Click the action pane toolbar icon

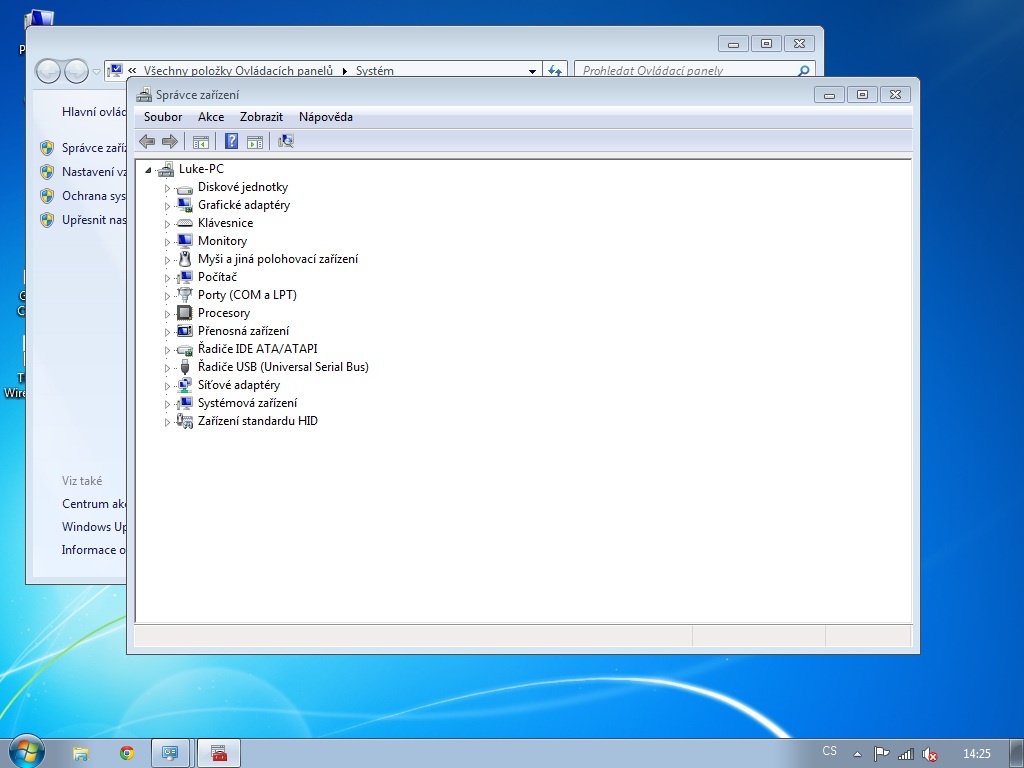tap(255, 141)
